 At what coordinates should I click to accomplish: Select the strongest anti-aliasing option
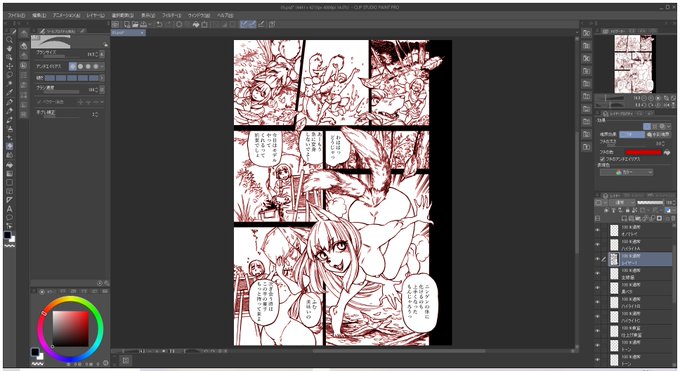click(96, 66)
